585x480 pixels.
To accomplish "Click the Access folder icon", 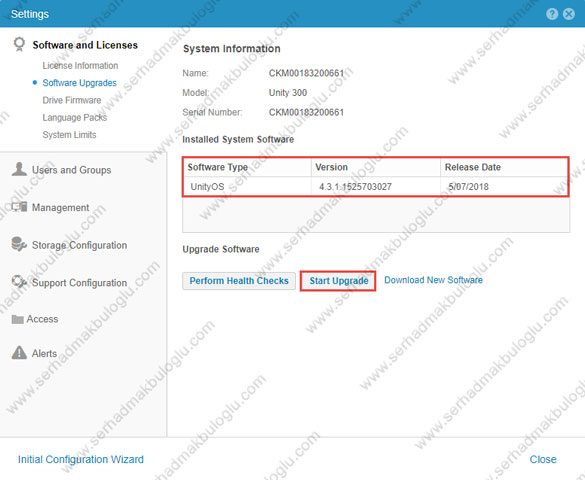I will [18, 319].
